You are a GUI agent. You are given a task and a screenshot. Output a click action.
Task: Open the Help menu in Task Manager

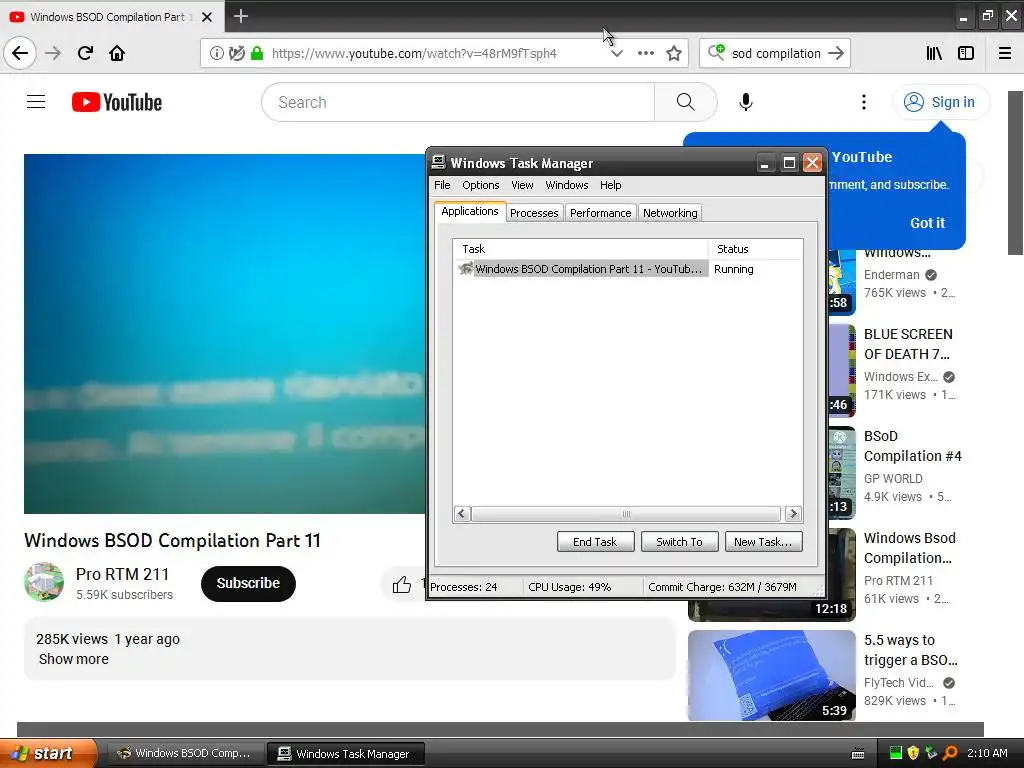click(611, 185)
